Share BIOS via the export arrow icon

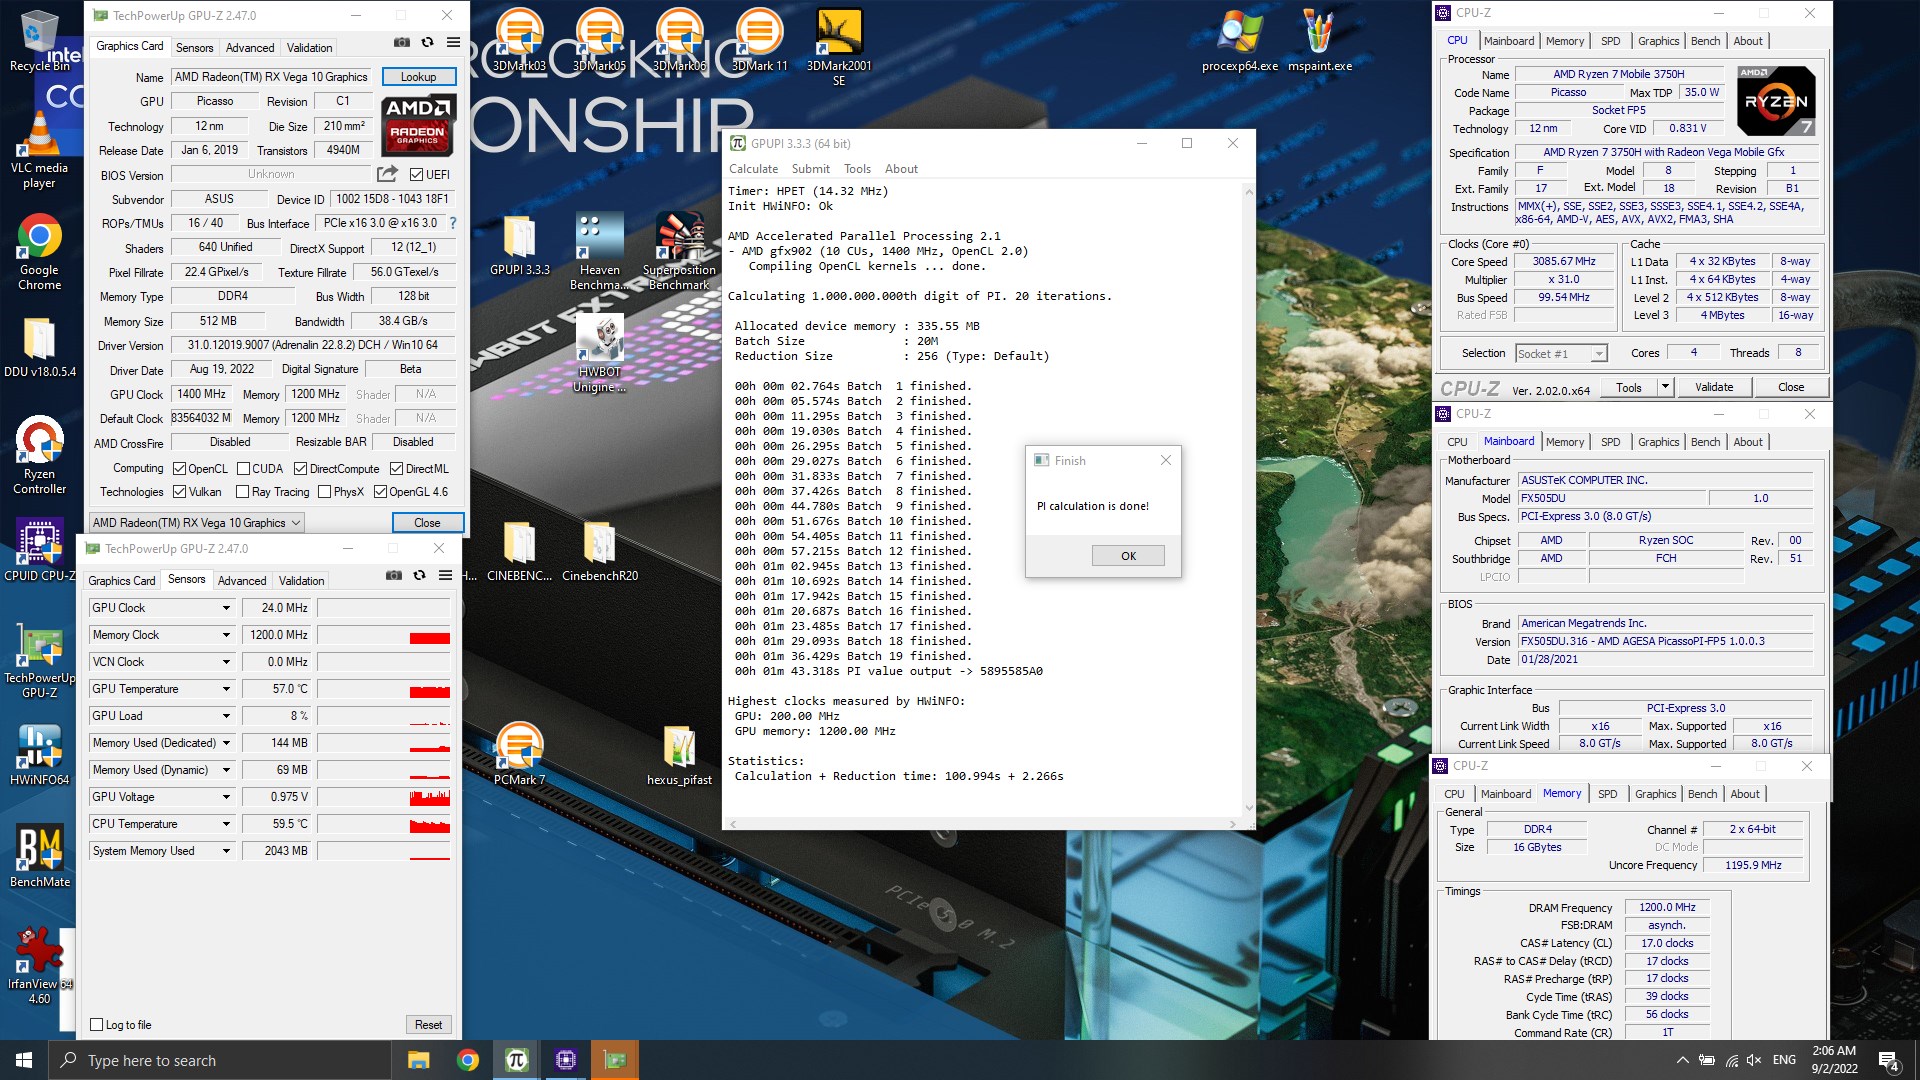(387, 174)
